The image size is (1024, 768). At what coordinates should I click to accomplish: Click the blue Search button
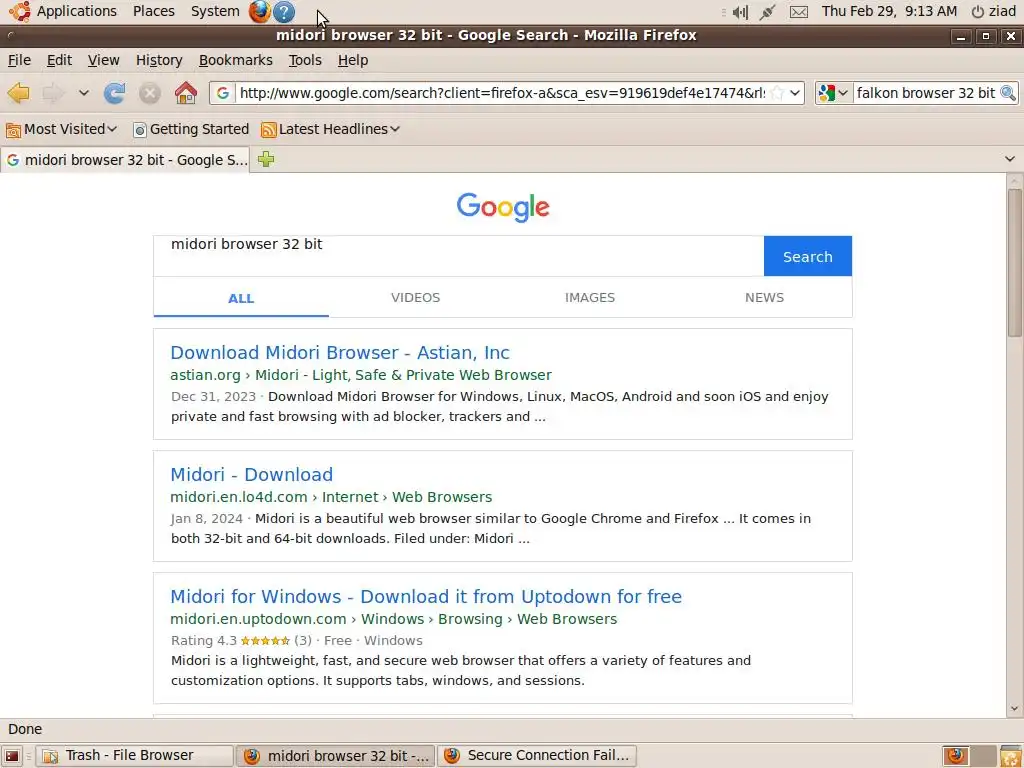(x=808, y=256)
